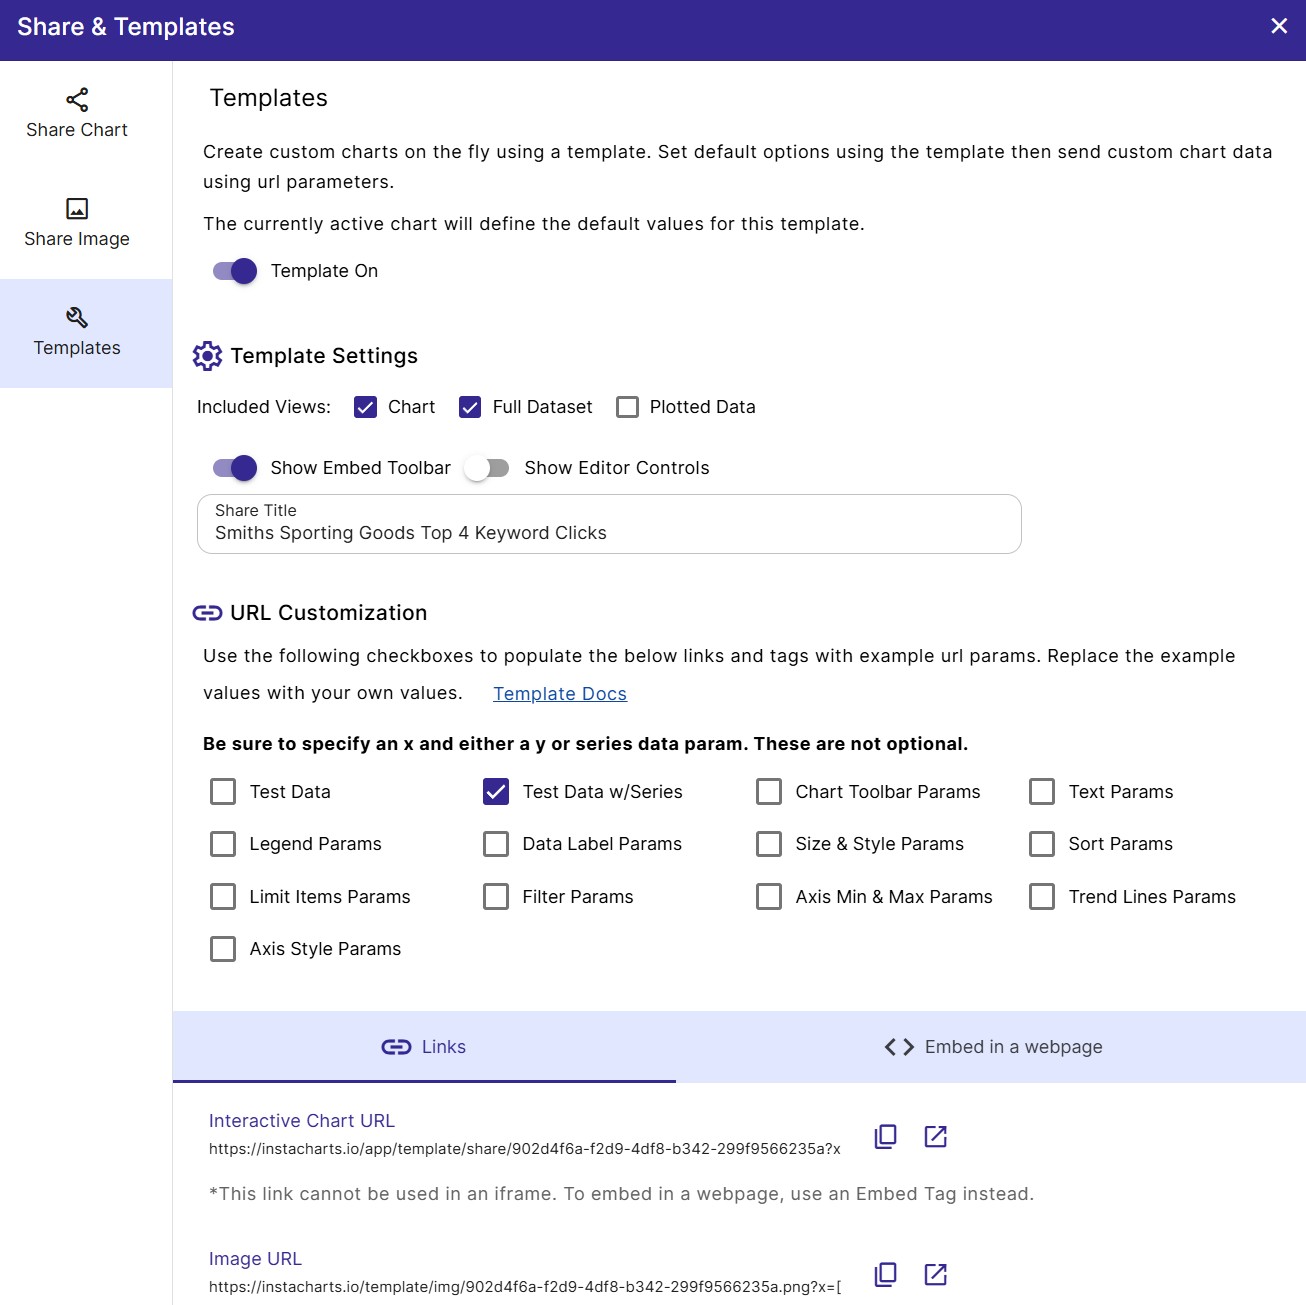This screenshot has width=1306, height=1305.
Task: Tick Size & Style Params
Action: 769,844
